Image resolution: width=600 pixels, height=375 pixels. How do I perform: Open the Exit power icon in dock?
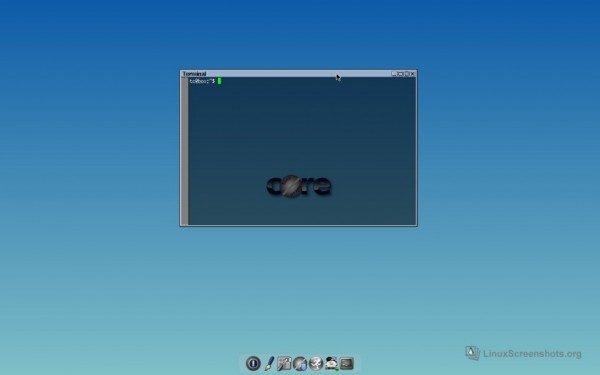253,363
